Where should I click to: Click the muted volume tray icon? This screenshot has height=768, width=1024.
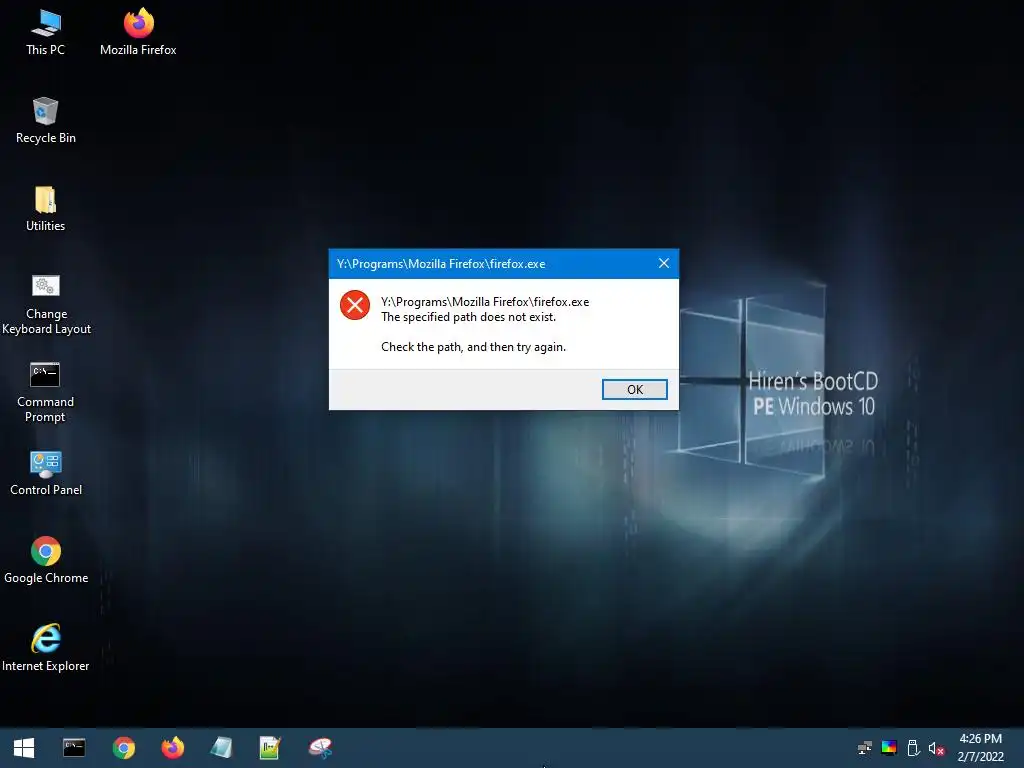[x=936, y=748]
